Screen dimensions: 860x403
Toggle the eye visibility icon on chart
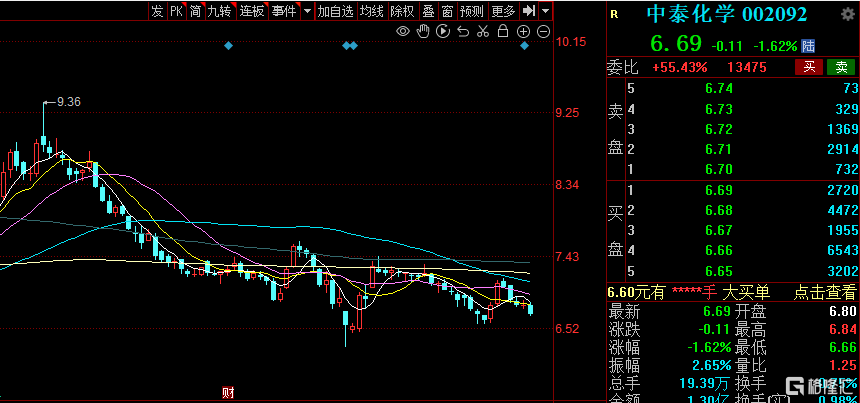point(403,31)
